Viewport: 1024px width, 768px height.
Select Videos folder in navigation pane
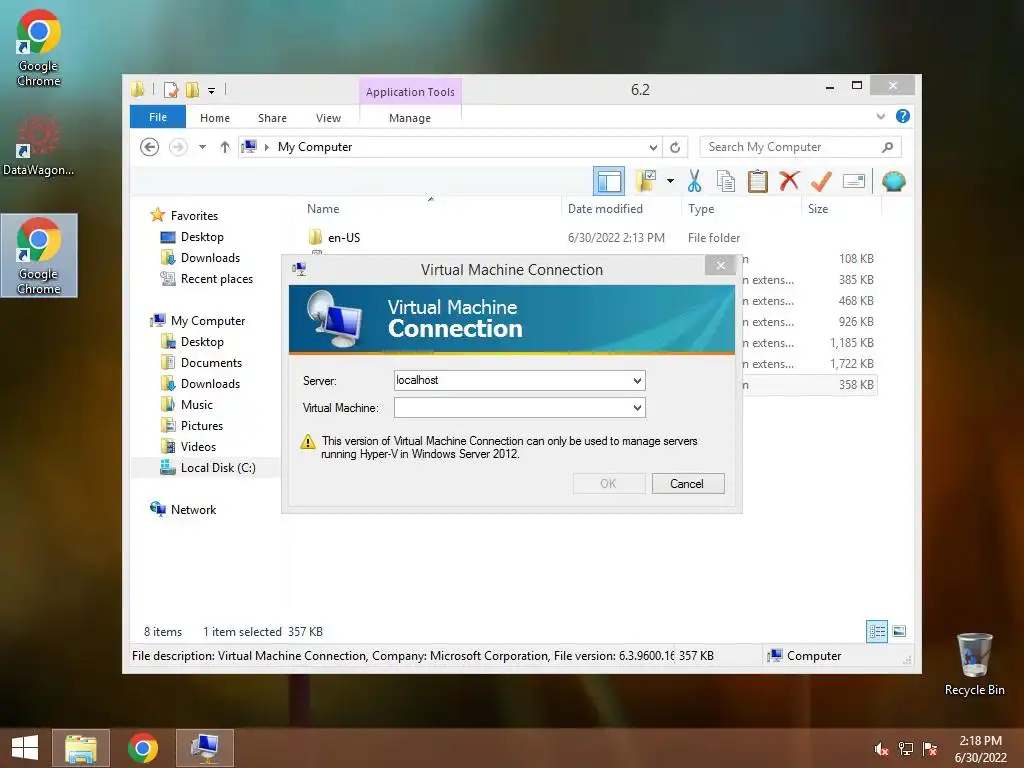pyautogui.click(x=198, y=447)
